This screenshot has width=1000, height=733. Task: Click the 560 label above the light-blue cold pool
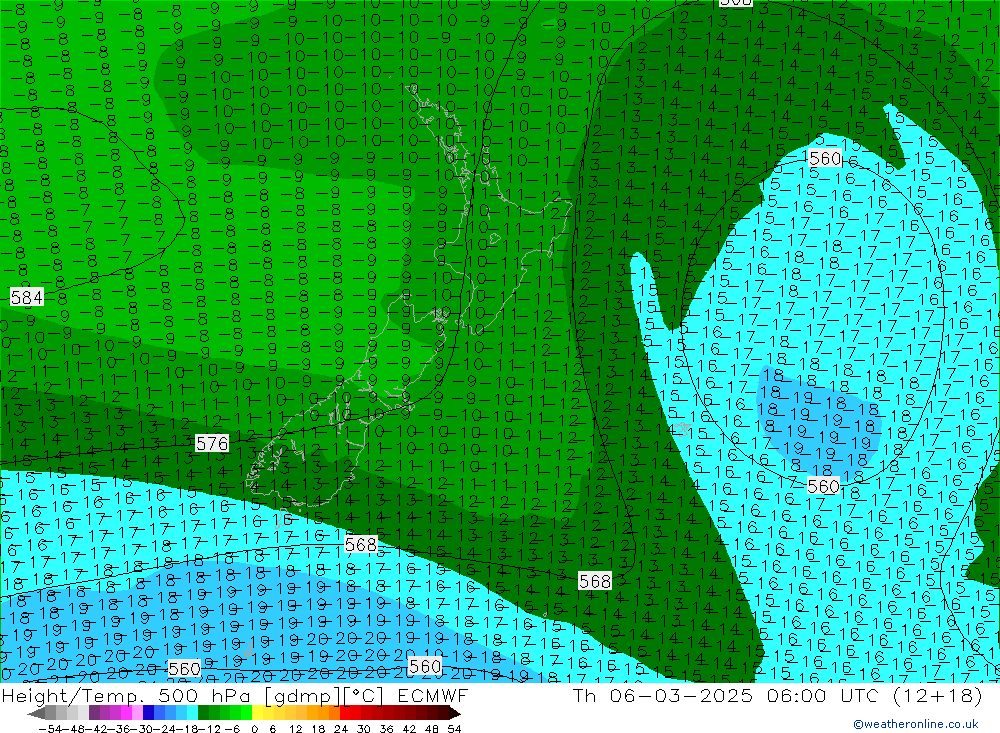(824, 159)
